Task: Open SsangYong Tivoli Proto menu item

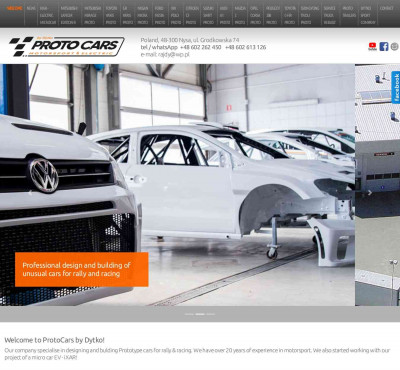Action: (310, 15)
